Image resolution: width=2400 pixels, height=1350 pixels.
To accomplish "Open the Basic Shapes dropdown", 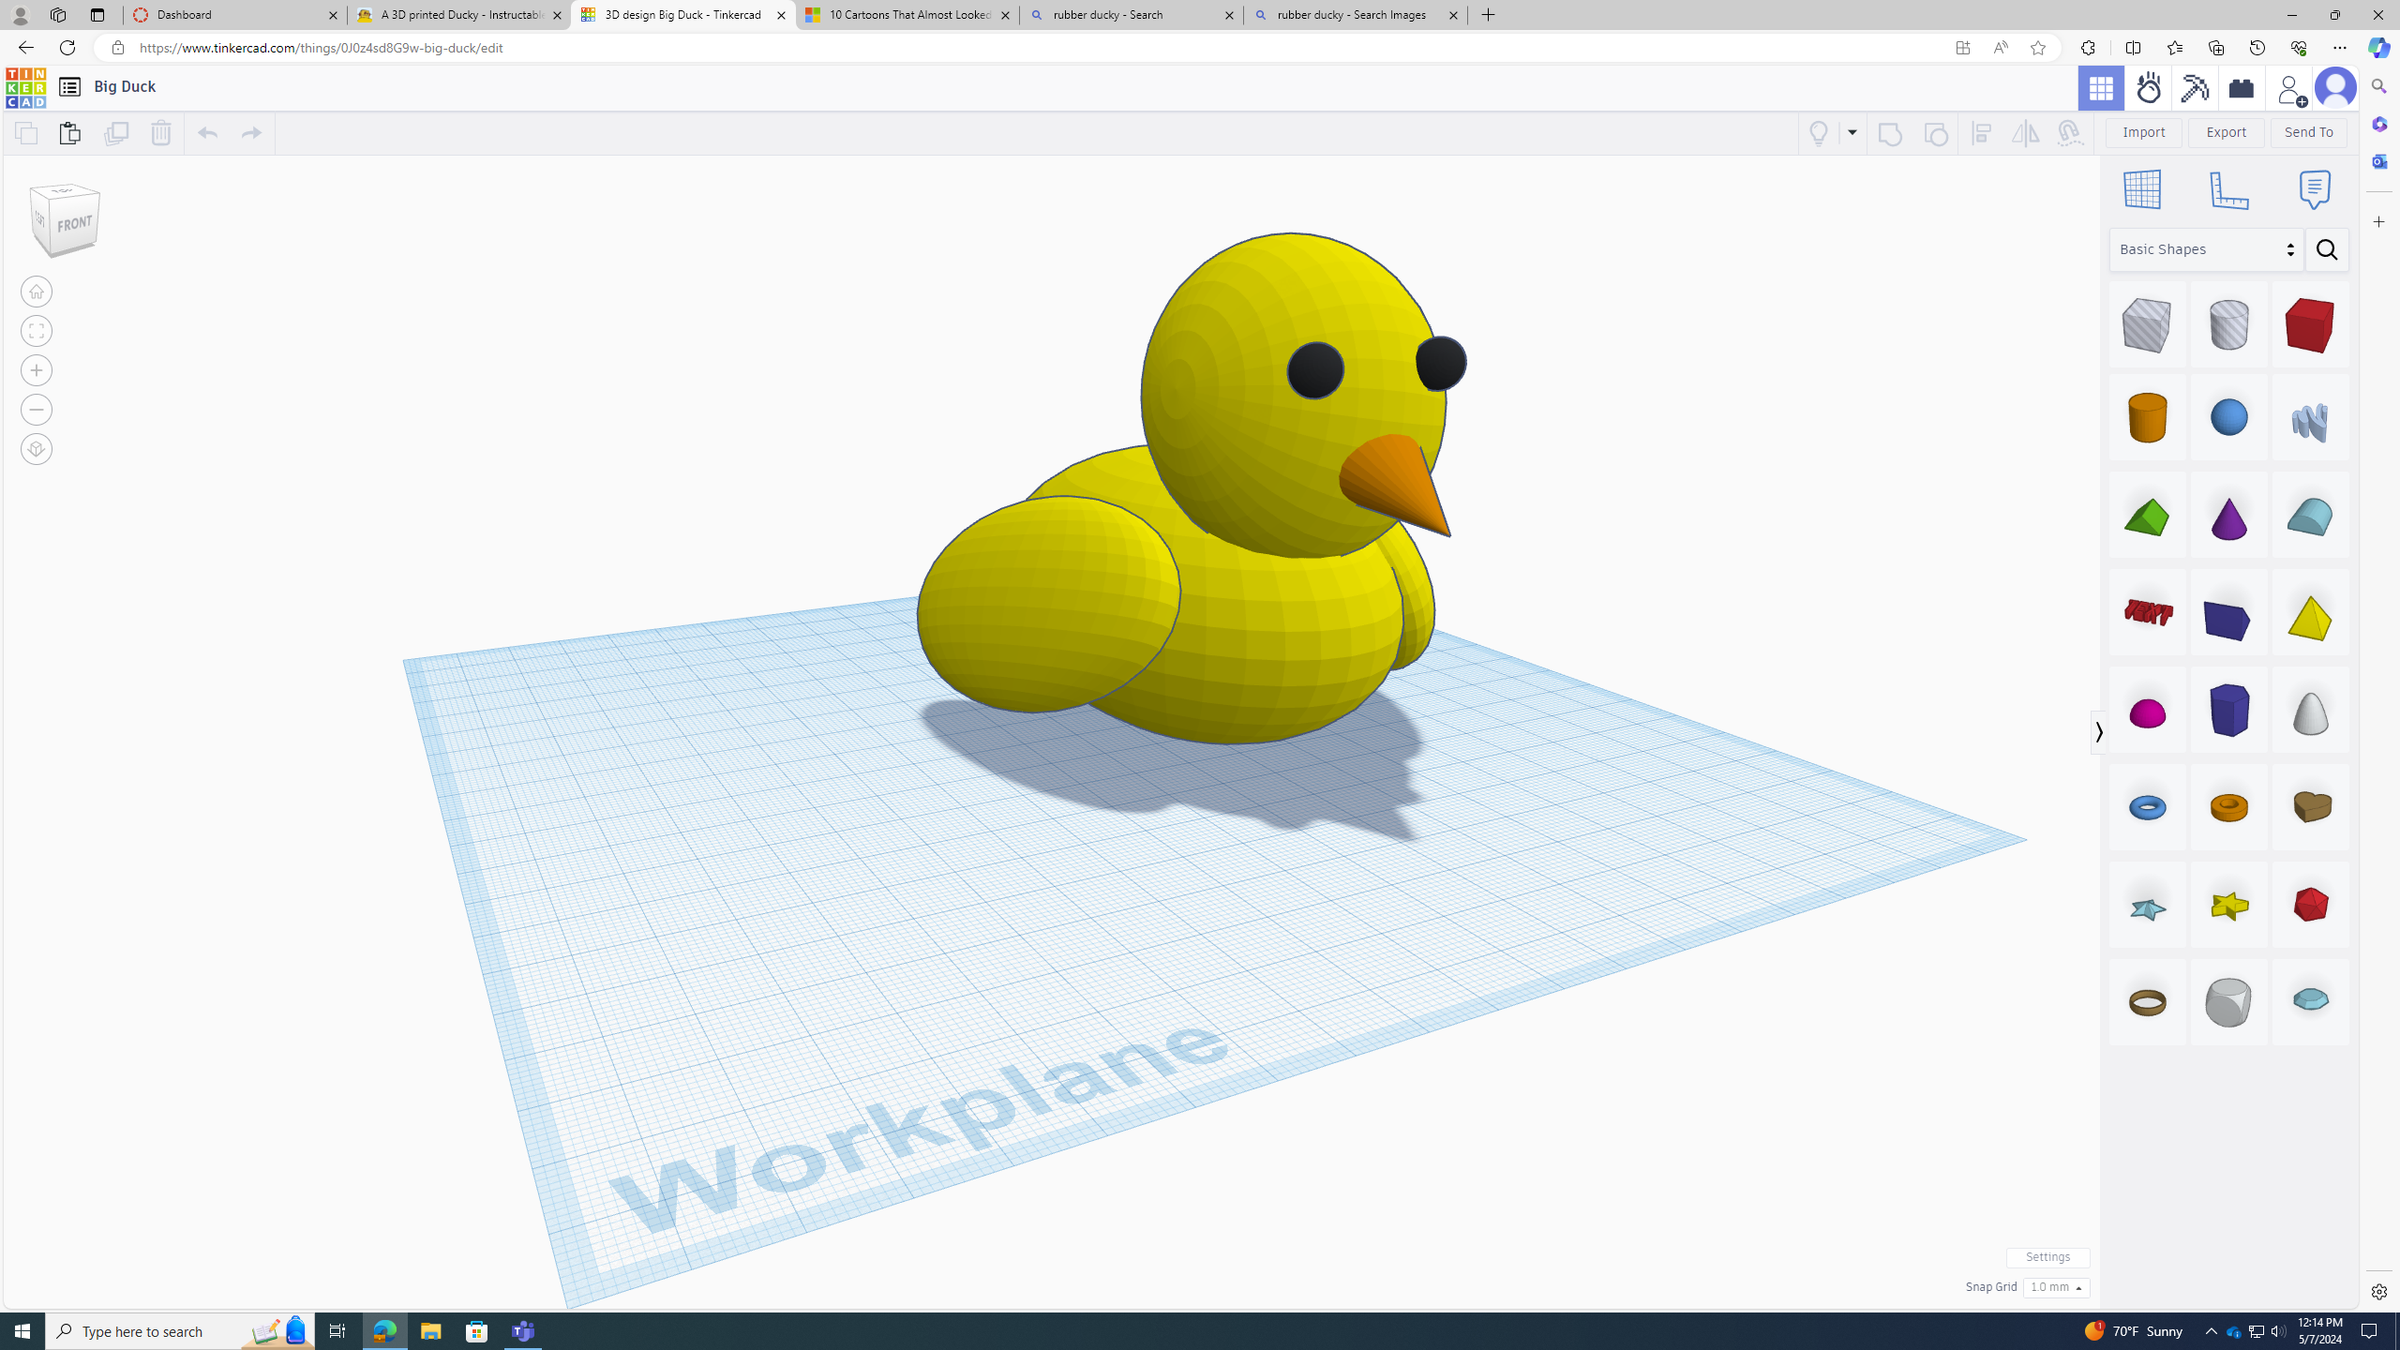I will [2204, 249].
